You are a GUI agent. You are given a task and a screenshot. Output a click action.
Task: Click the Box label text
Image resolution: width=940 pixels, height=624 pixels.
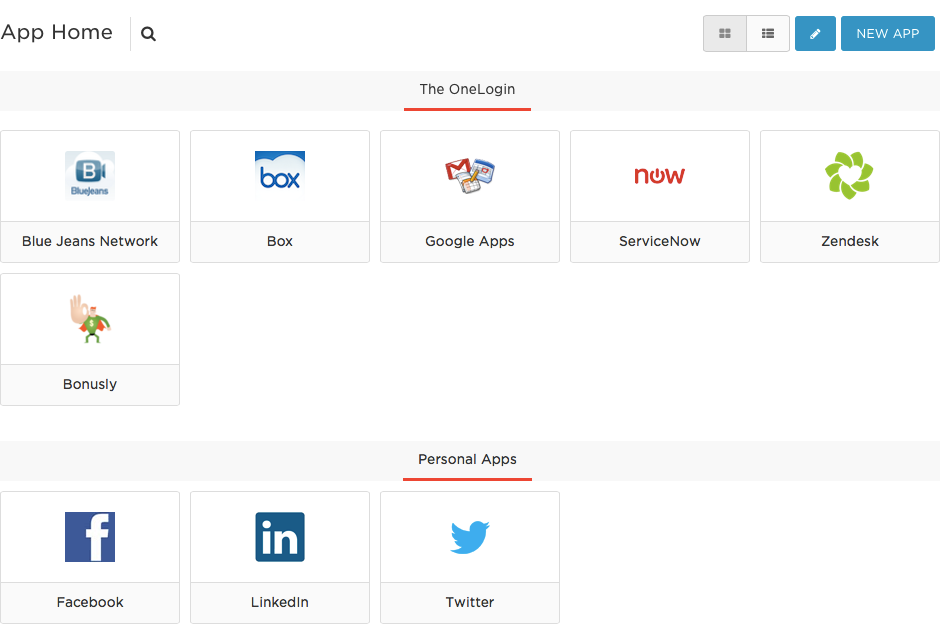point(280,242)
